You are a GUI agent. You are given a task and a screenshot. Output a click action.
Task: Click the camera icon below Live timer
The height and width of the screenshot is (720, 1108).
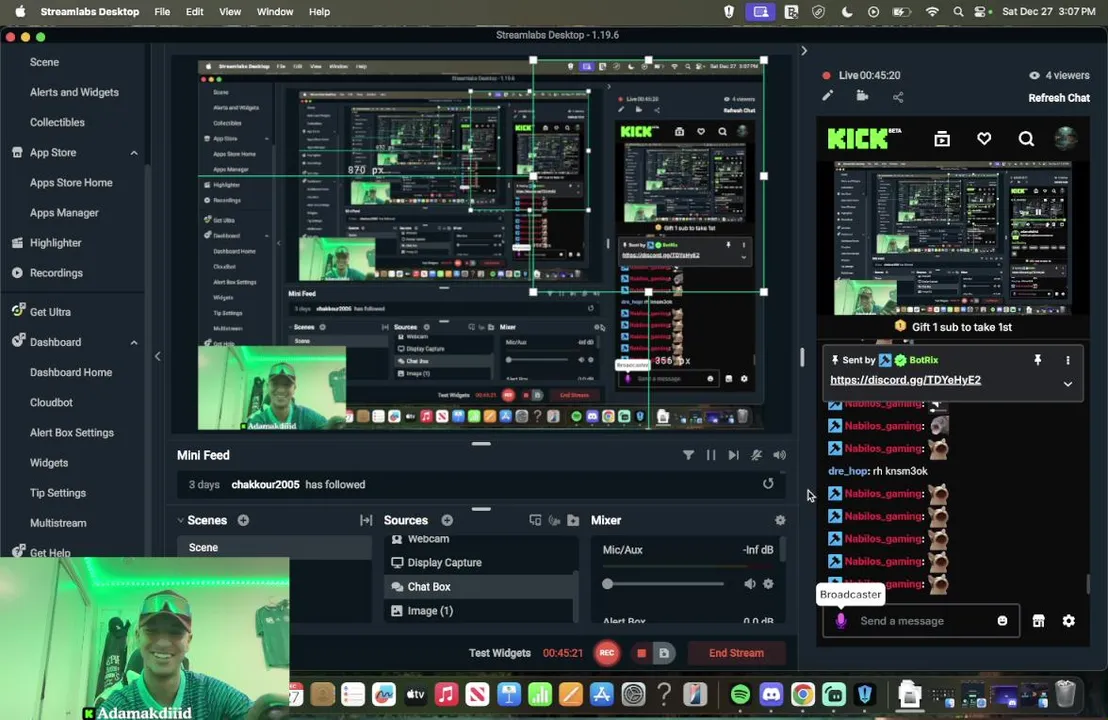click(x=862, y=96)
